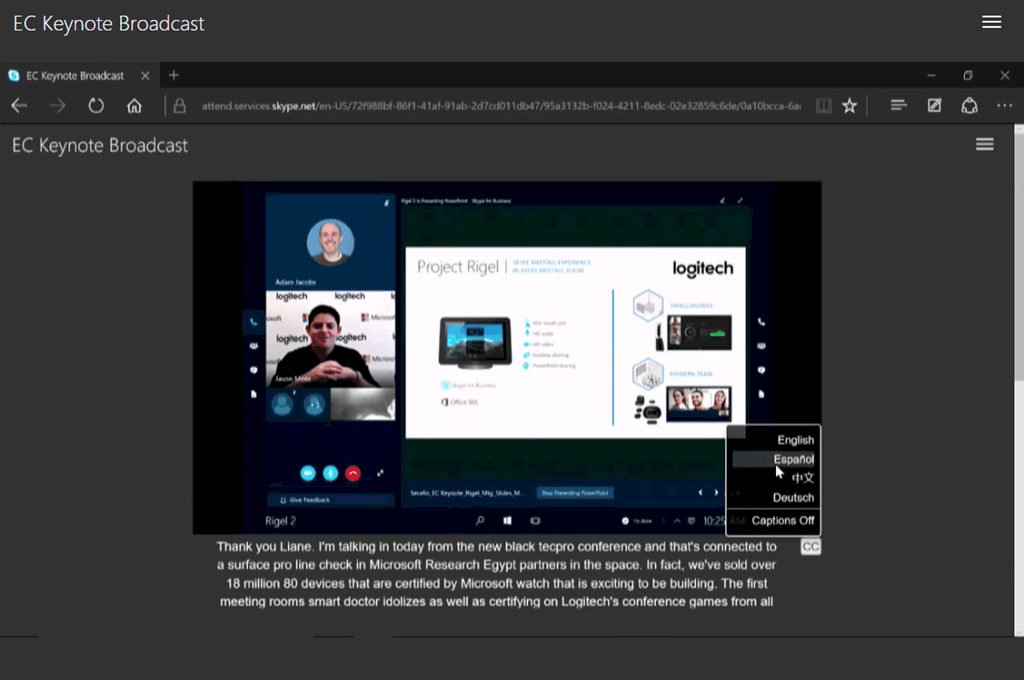Expand the in-page hamburger menu

tap(984, 145)
